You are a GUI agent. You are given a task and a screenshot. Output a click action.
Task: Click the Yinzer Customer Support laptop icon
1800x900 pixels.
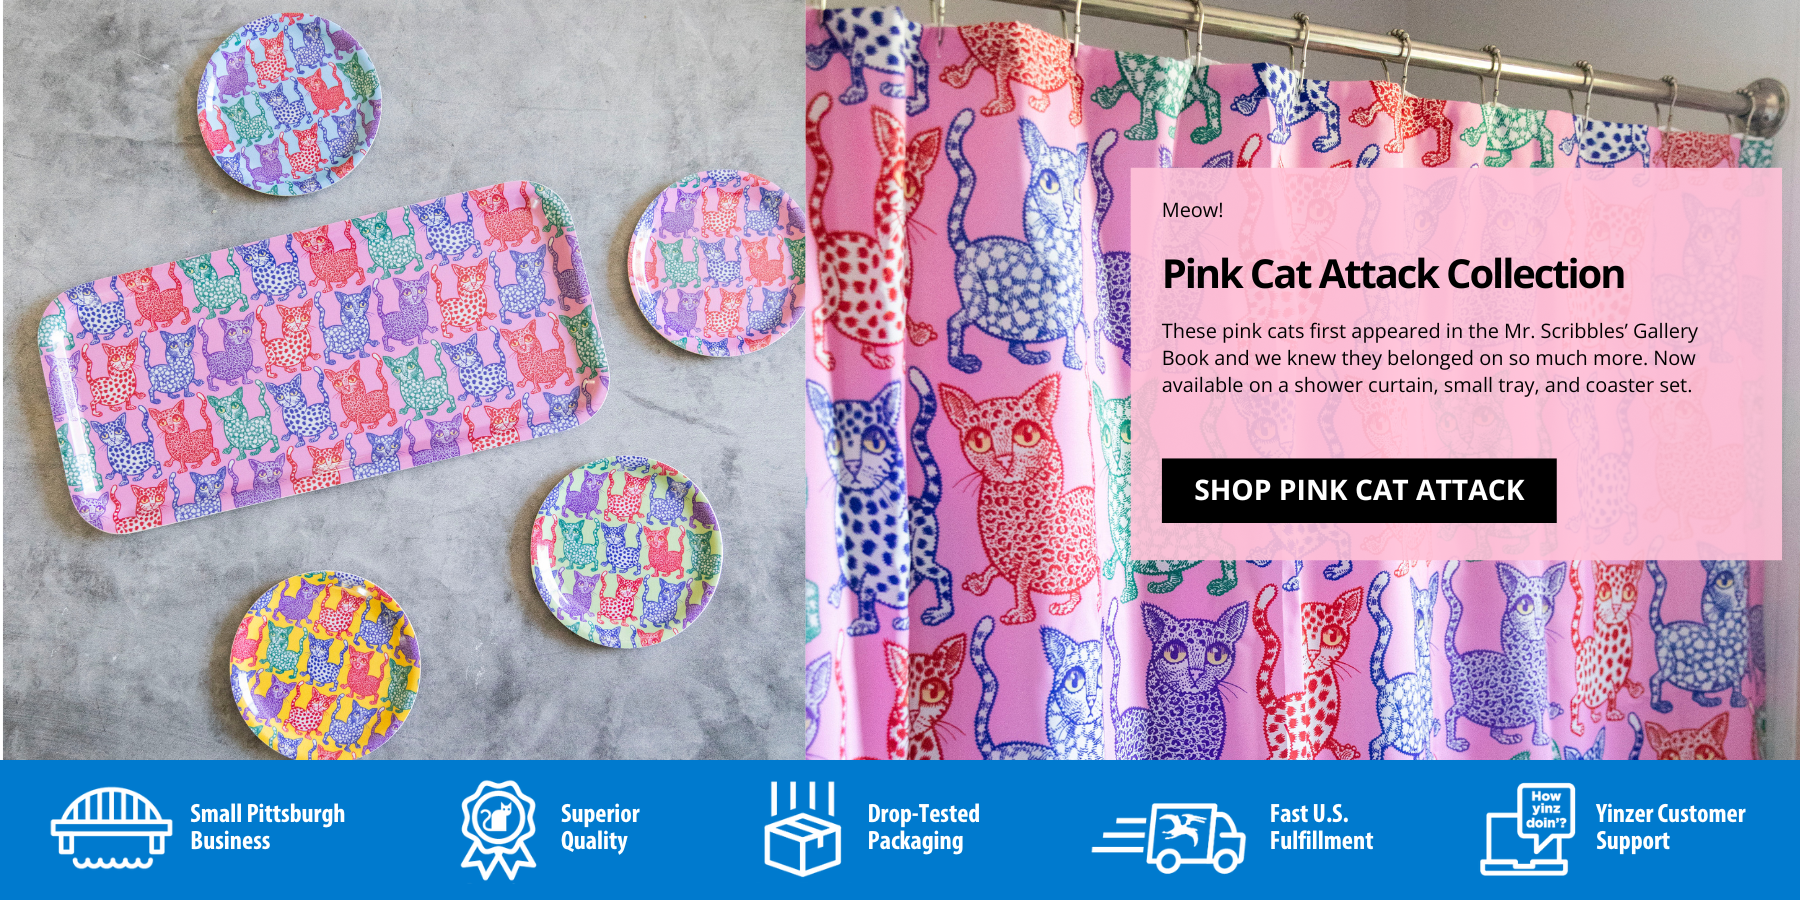point(1527,829)
